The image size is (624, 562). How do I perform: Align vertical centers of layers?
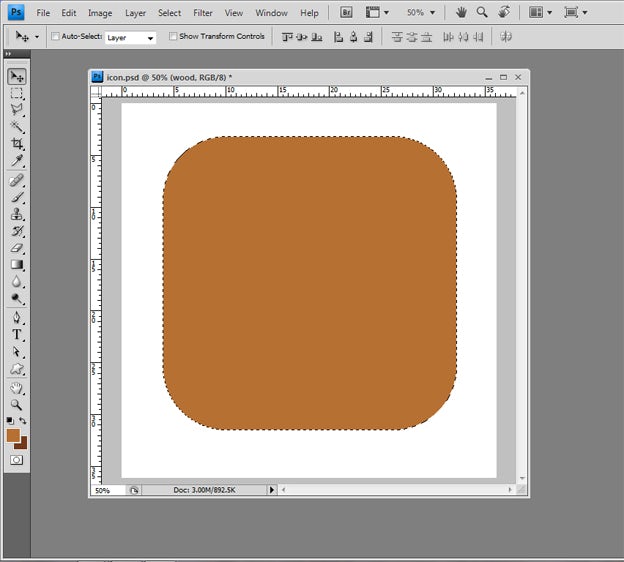[302, 37]
